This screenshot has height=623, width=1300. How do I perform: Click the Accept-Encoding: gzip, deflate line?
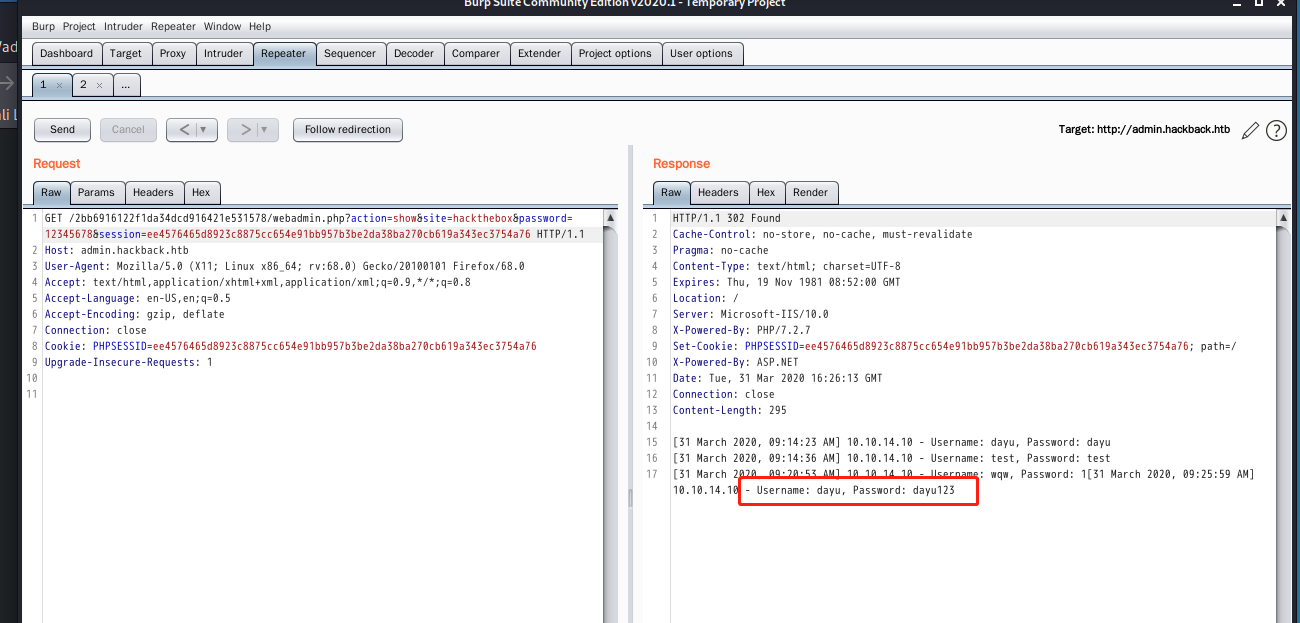(x=135, y=314)
